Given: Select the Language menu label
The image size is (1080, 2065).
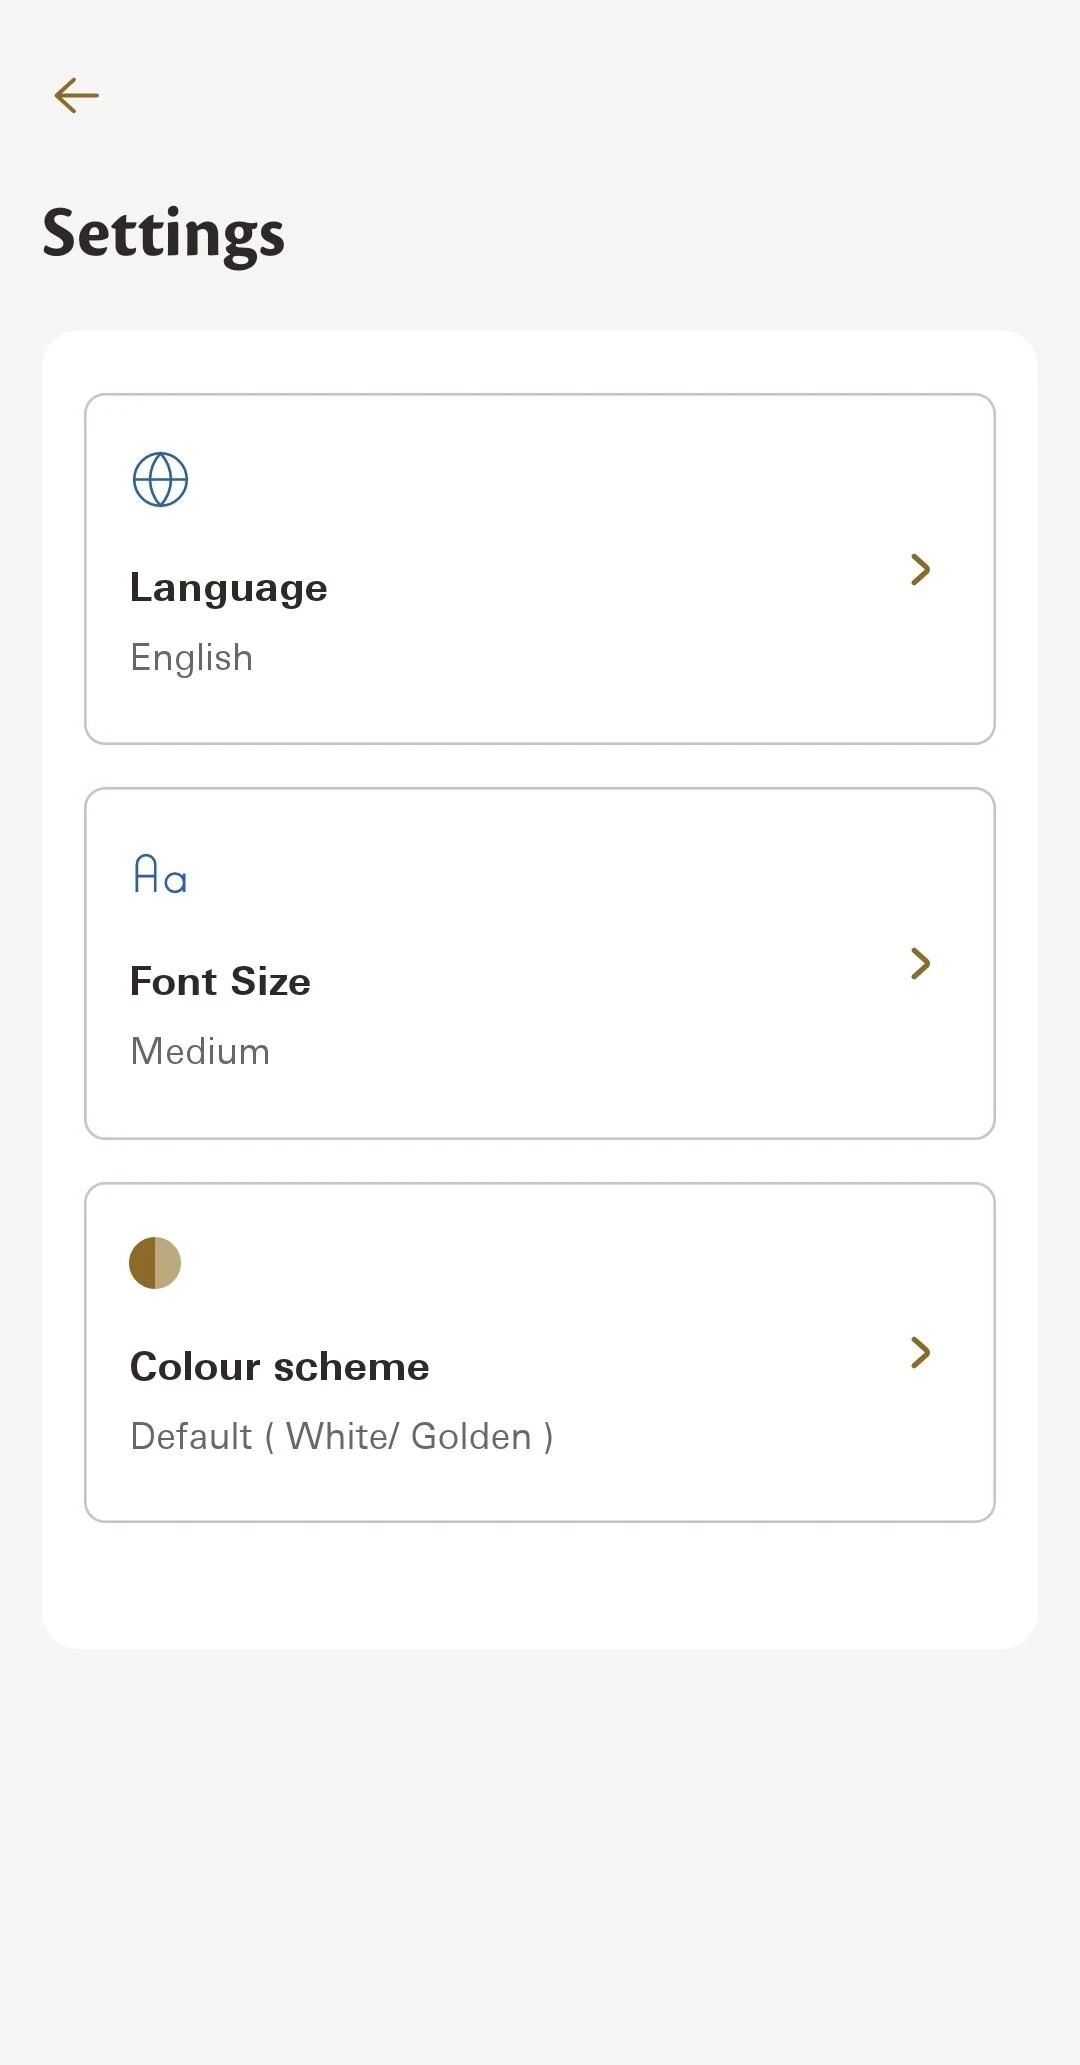Looking at the screenshot, I should coord(228,588).
